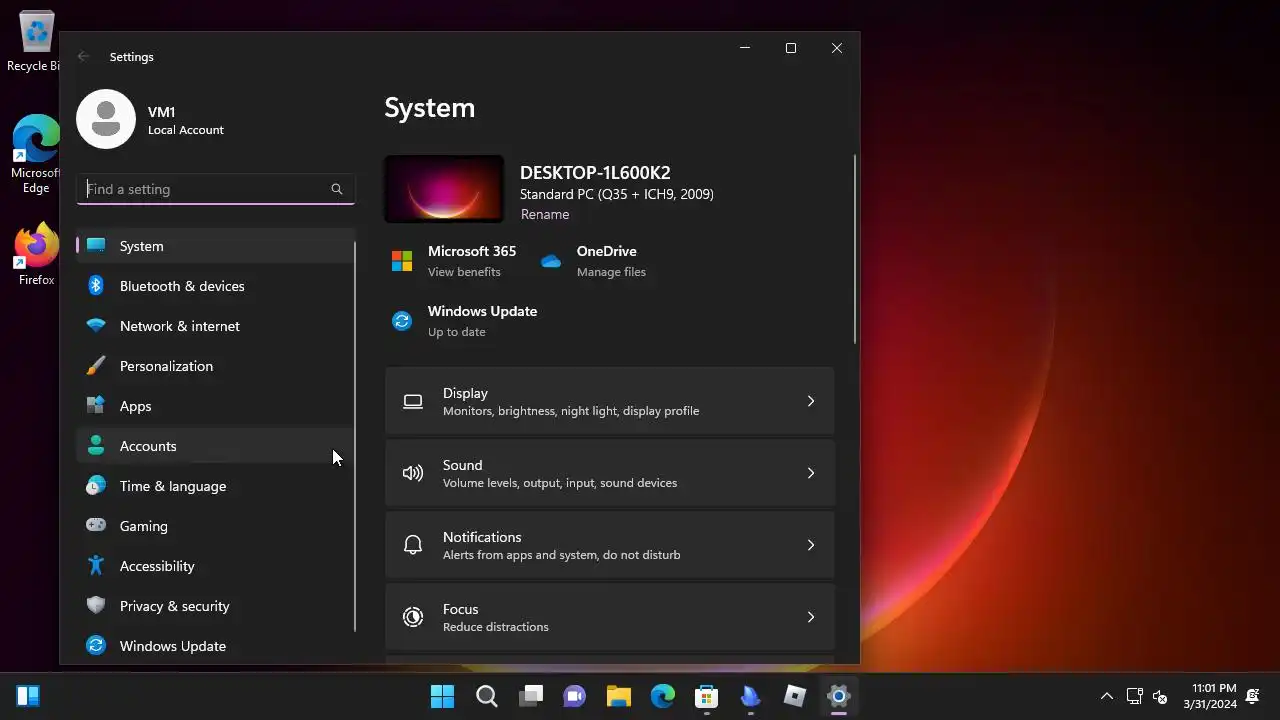Viewport: 1280px width, 720px height.
Task: Click the System monitor icon in sidebar
Action: (x=96, y=245)
